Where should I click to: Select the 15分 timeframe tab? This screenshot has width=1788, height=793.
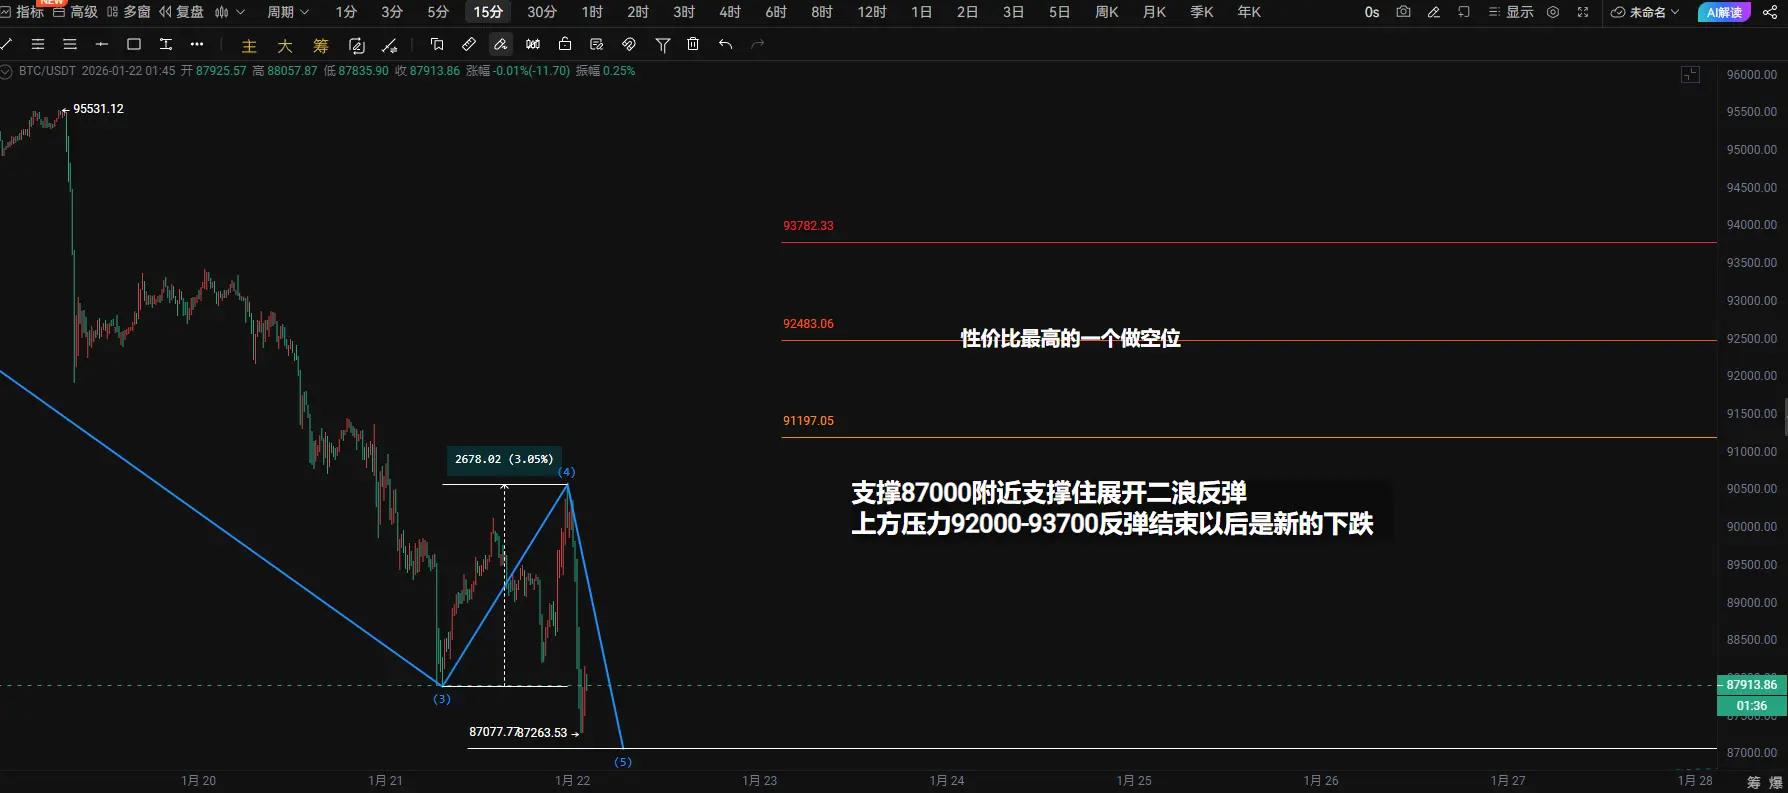(488, 12)
